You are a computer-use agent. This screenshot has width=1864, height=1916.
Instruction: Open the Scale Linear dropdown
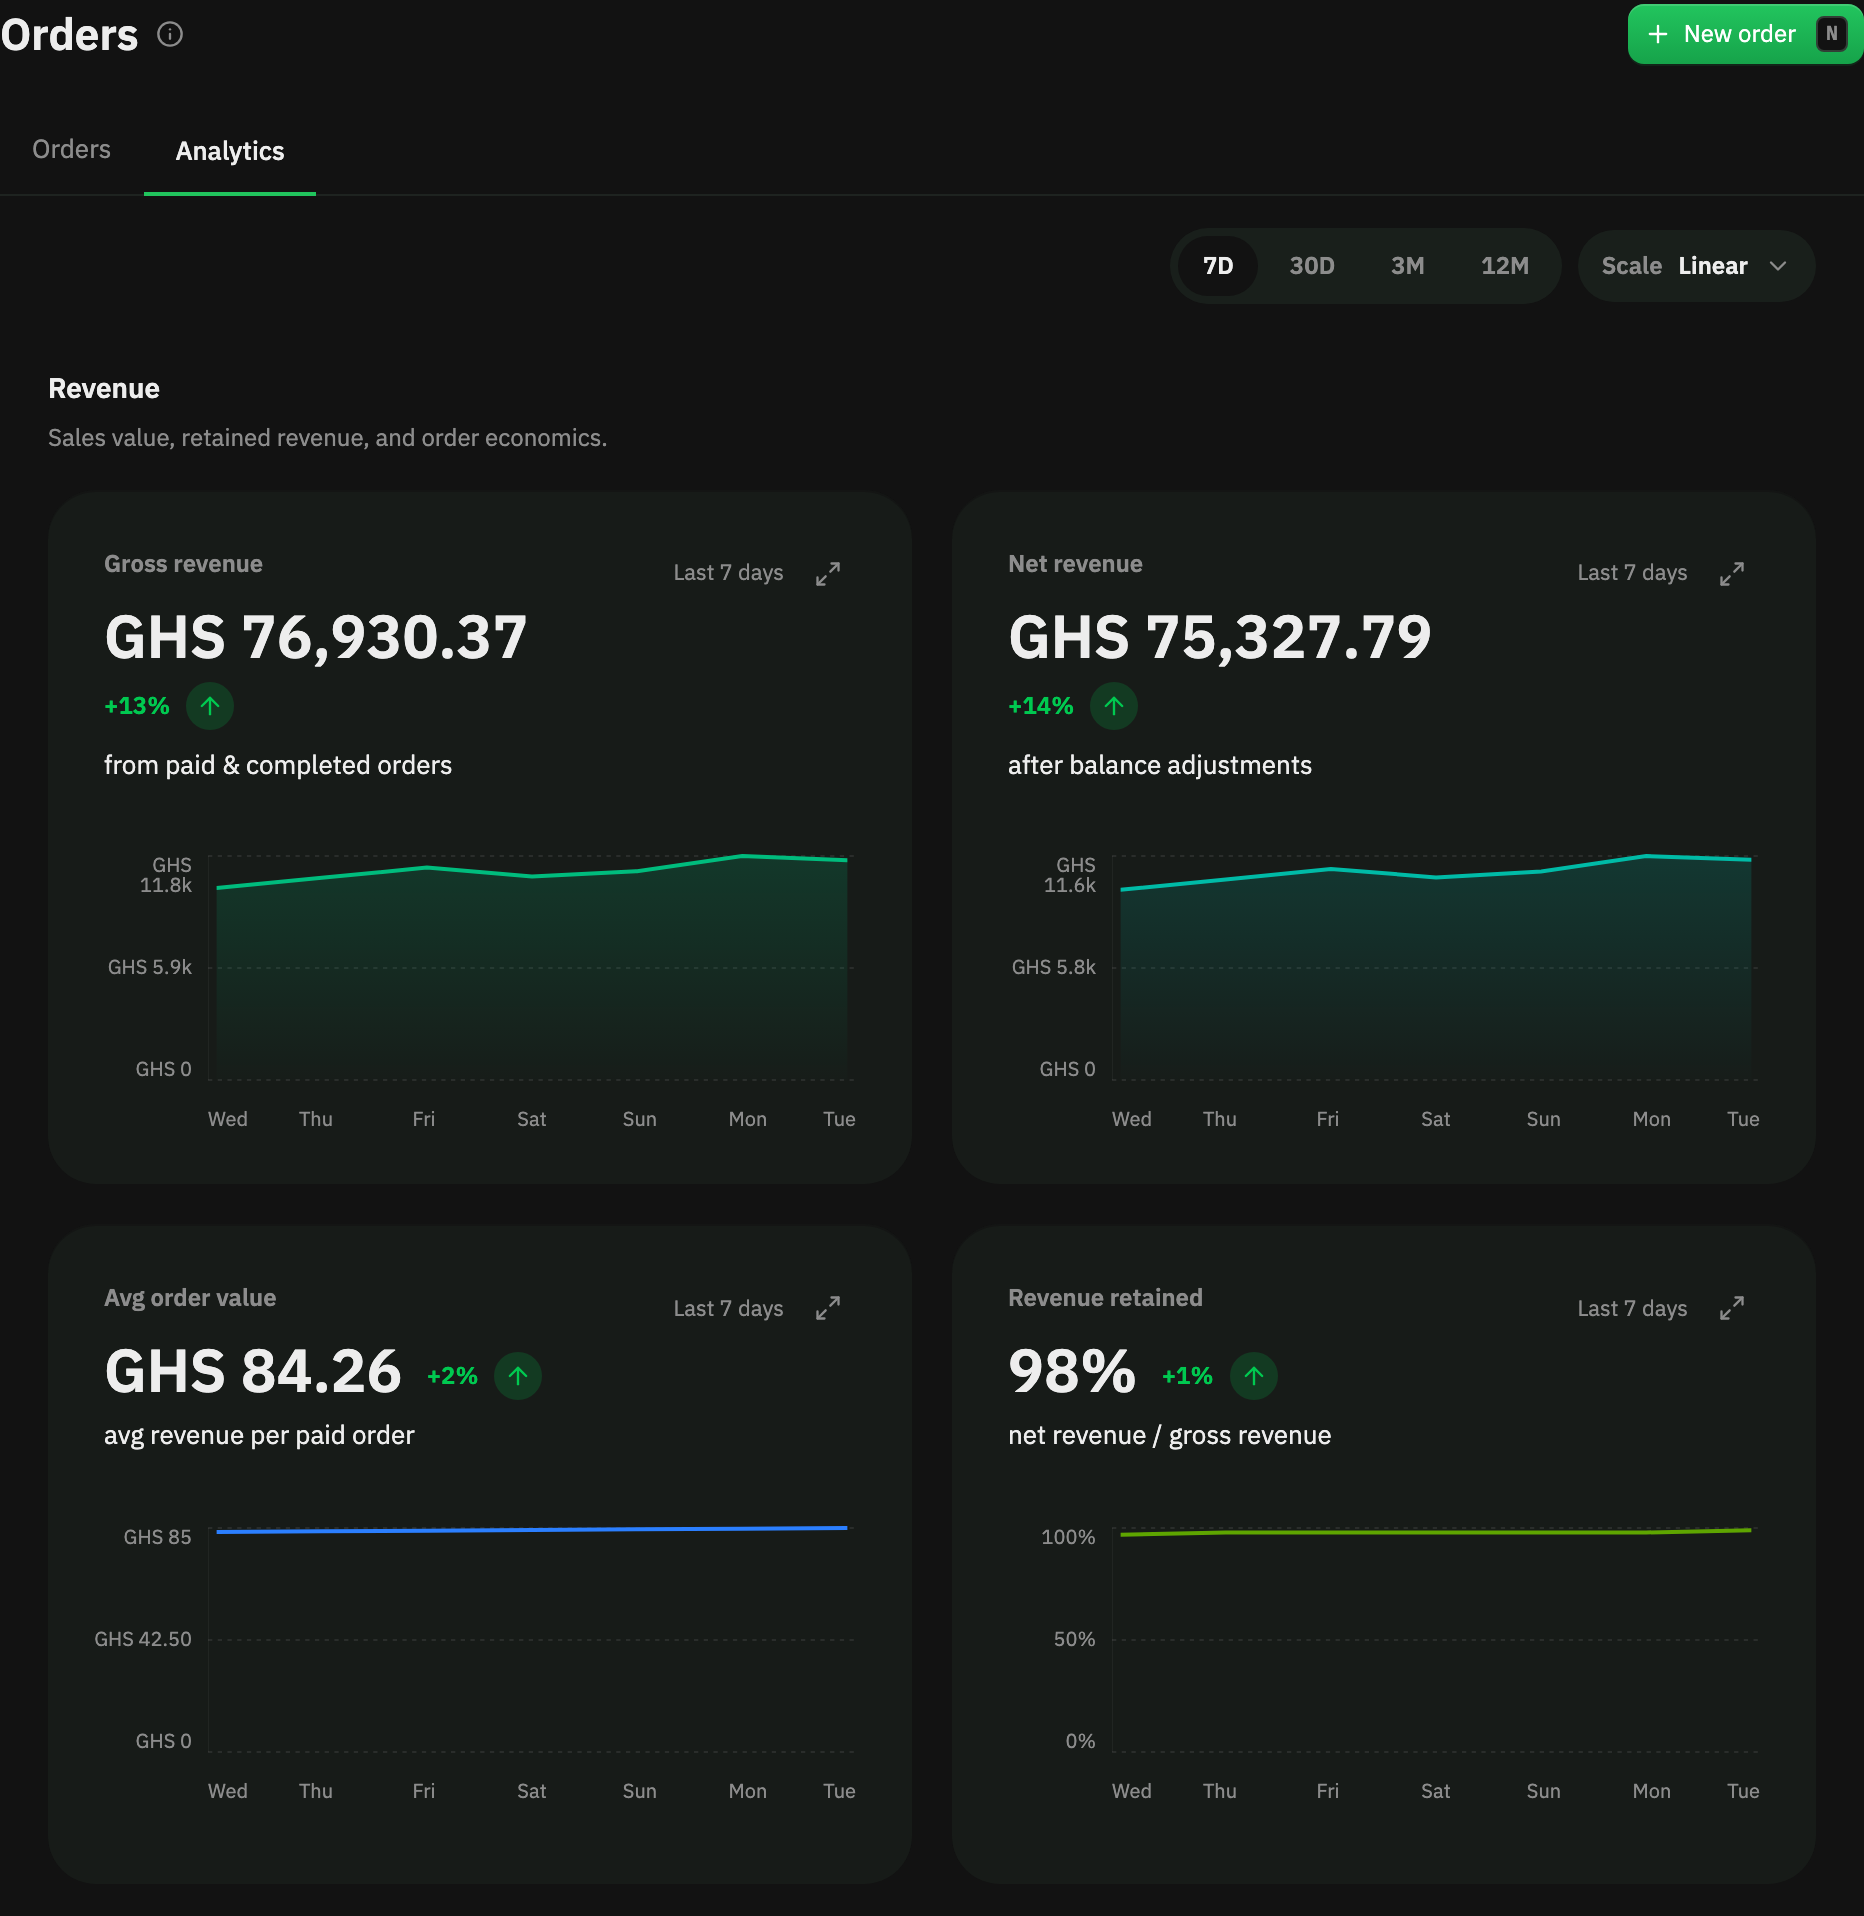coord(1696,266)
